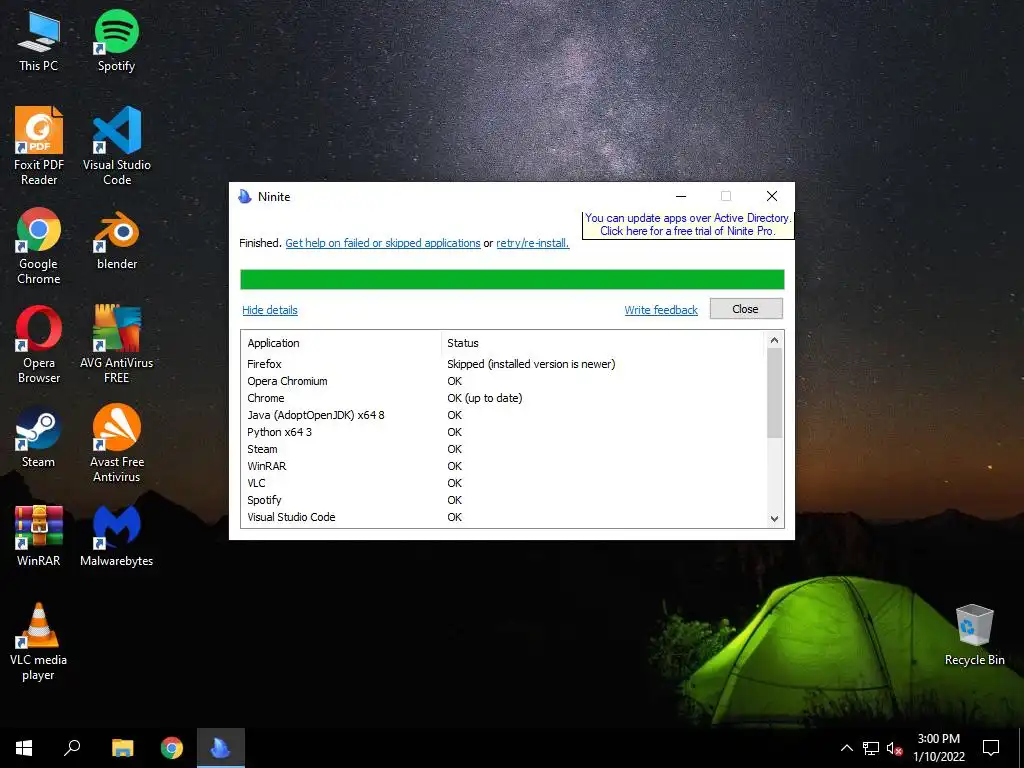Viewport: 1024px width, 768px height.
Task: Open the This PC desktop icon
Action: (x=39, y=41)
